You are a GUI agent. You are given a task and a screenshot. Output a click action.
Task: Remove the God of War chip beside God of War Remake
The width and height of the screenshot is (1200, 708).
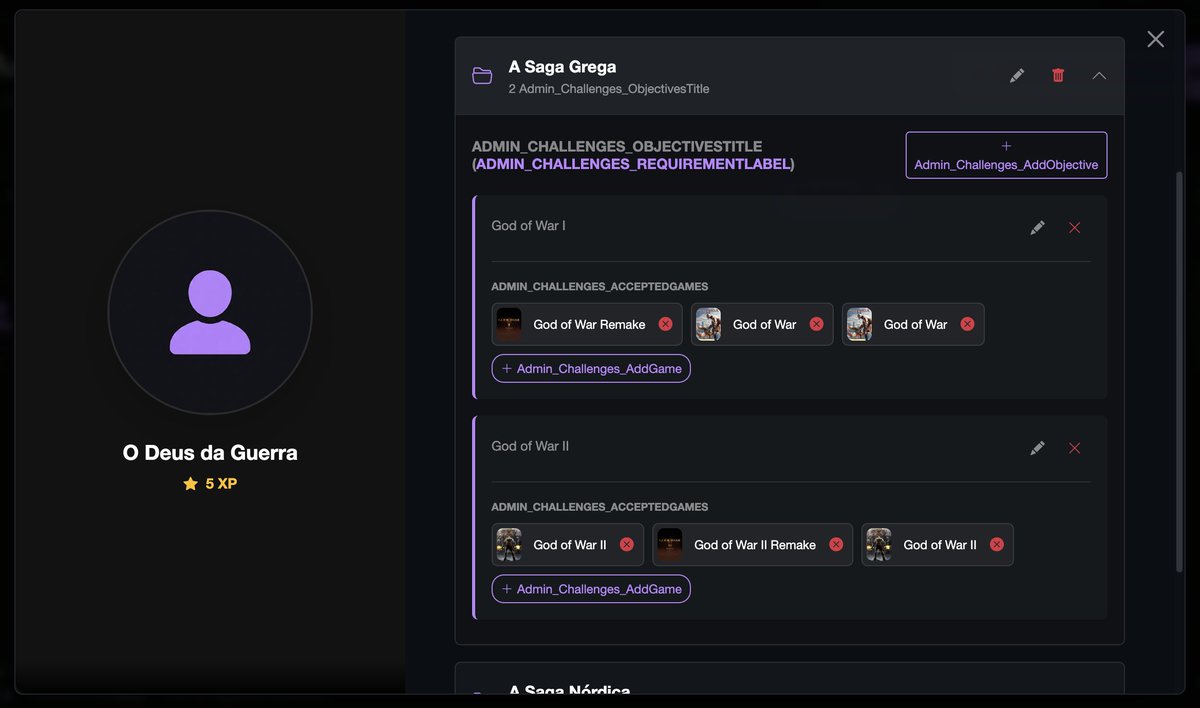(816, 324)
